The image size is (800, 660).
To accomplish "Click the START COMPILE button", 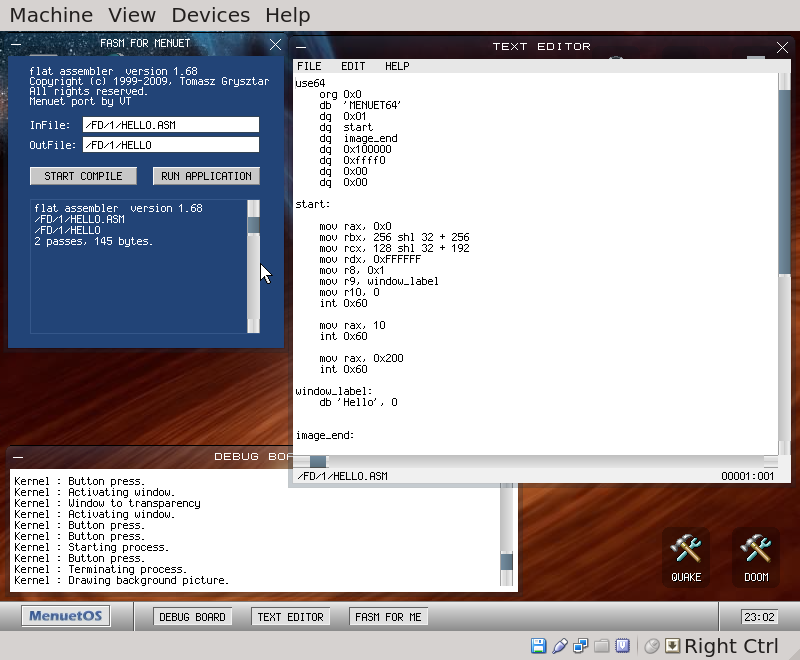I will tap(83, 176).
